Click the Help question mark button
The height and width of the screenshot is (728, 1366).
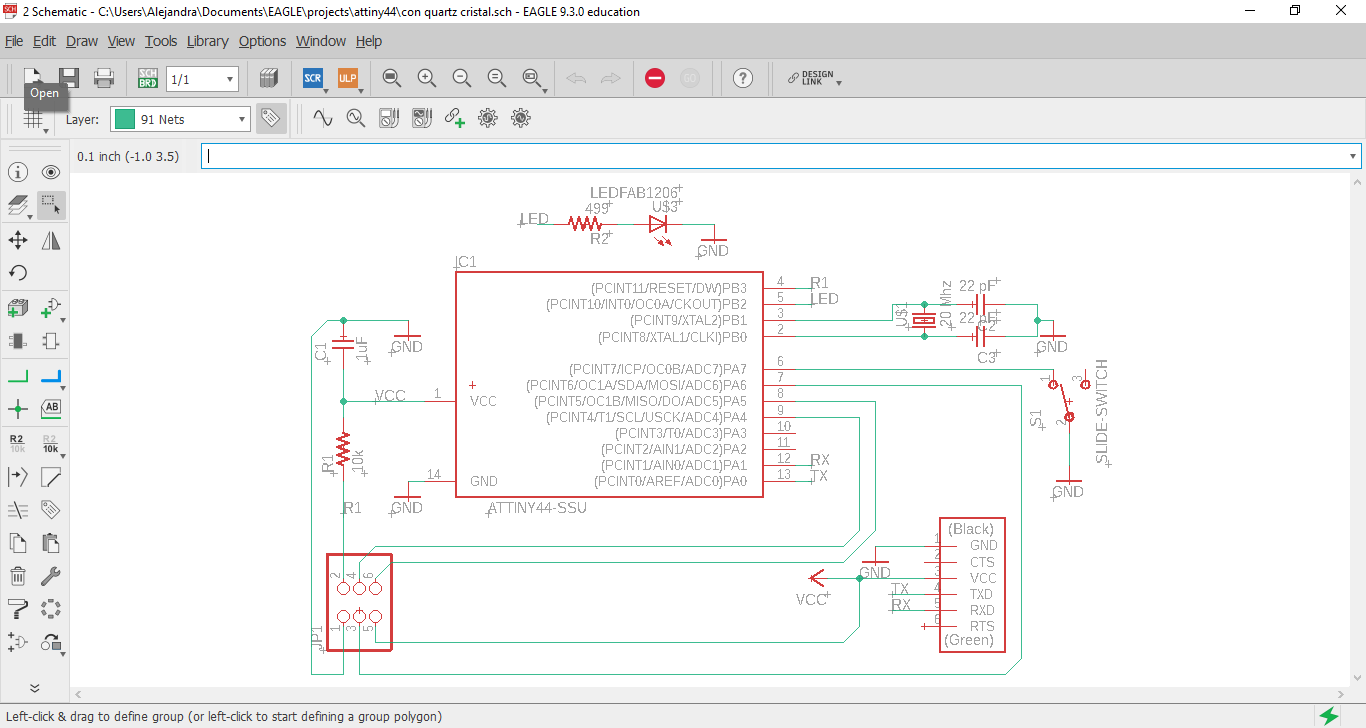[x=743, y=77]
